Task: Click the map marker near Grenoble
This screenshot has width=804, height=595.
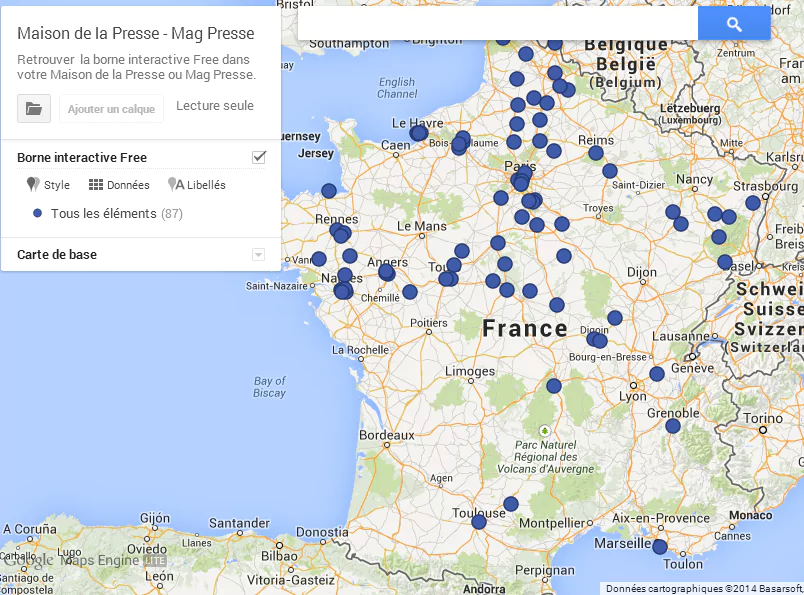Action: pyautogui.click(x=673, y=426)
